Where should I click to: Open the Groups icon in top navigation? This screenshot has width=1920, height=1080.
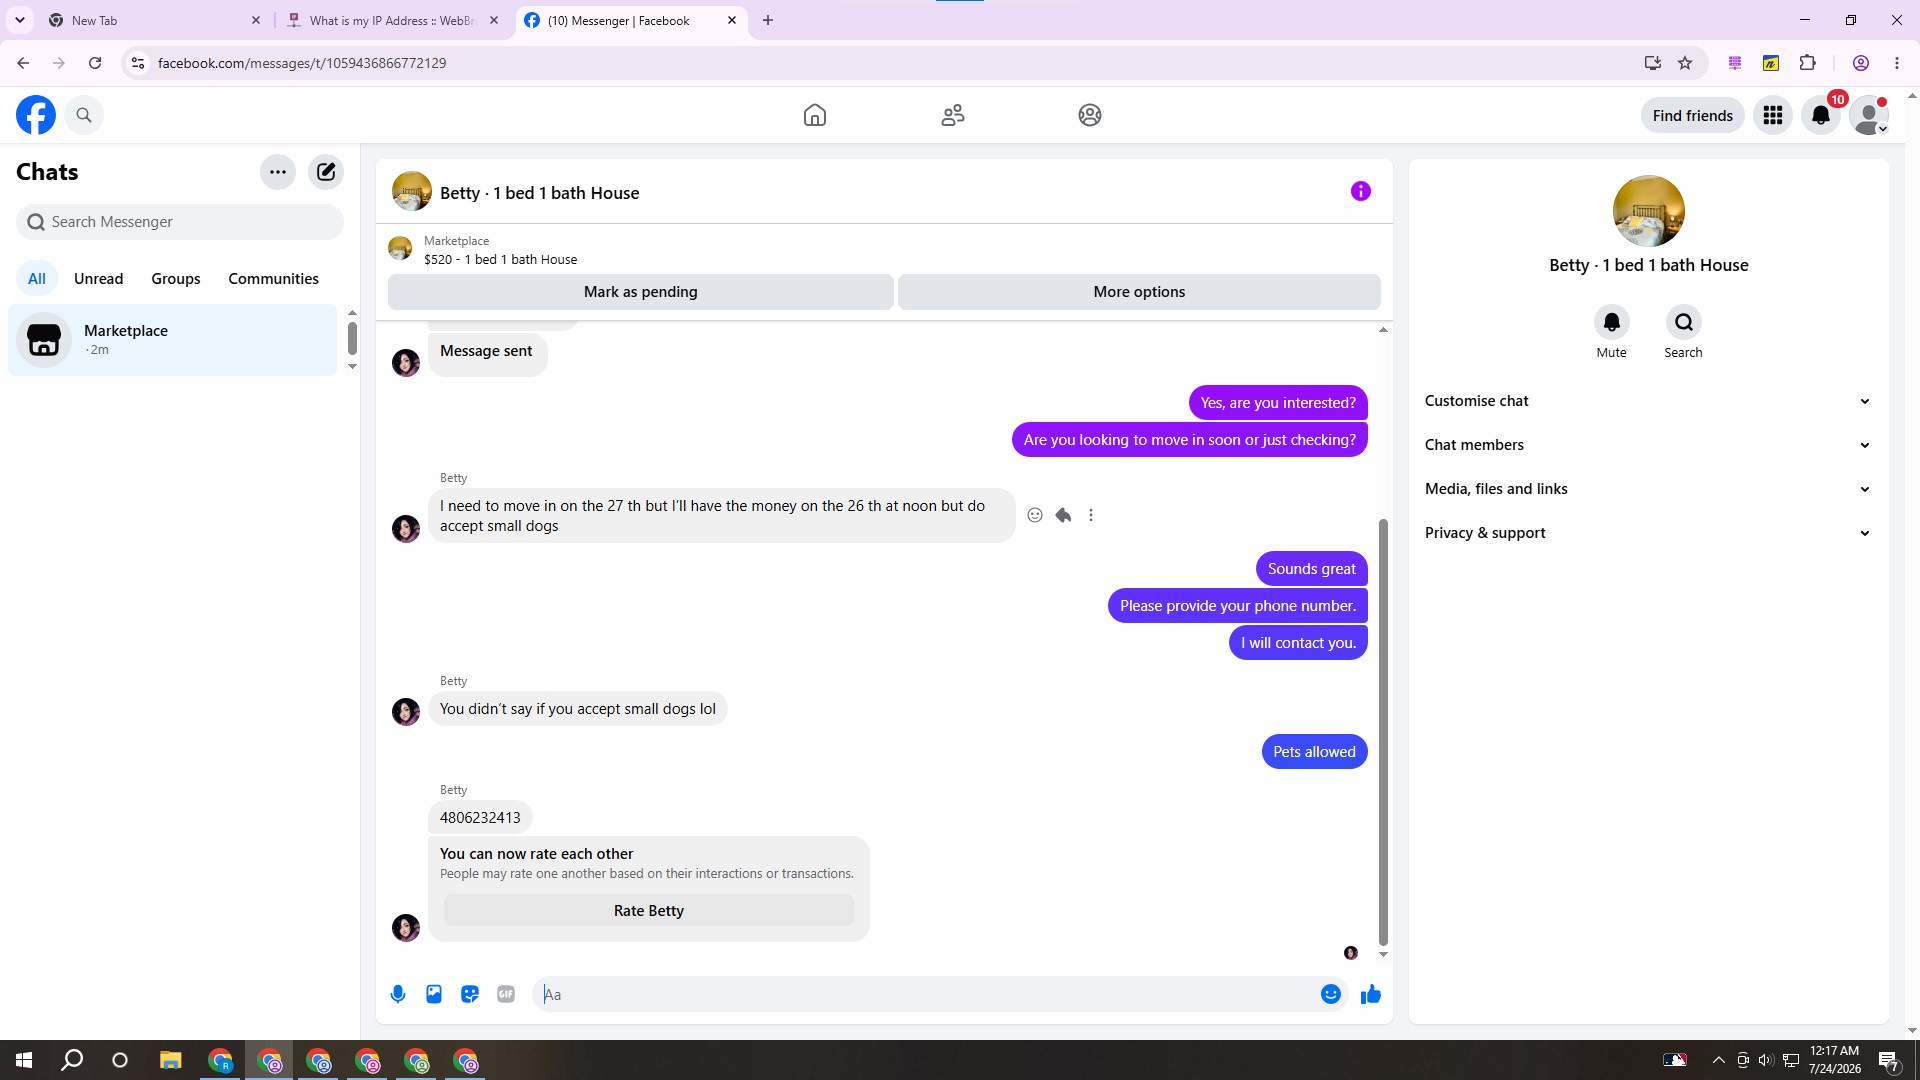pos(1090,115)
